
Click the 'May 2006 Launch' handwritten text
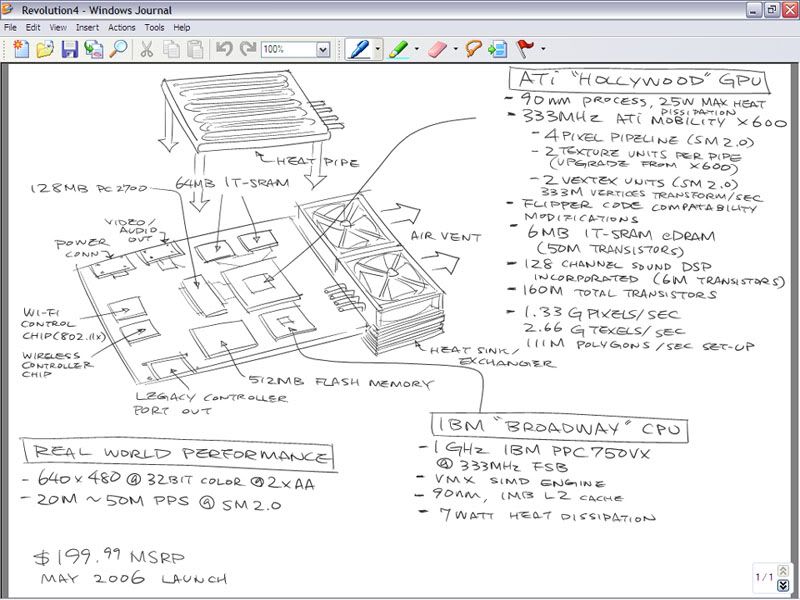pos(134,578)
